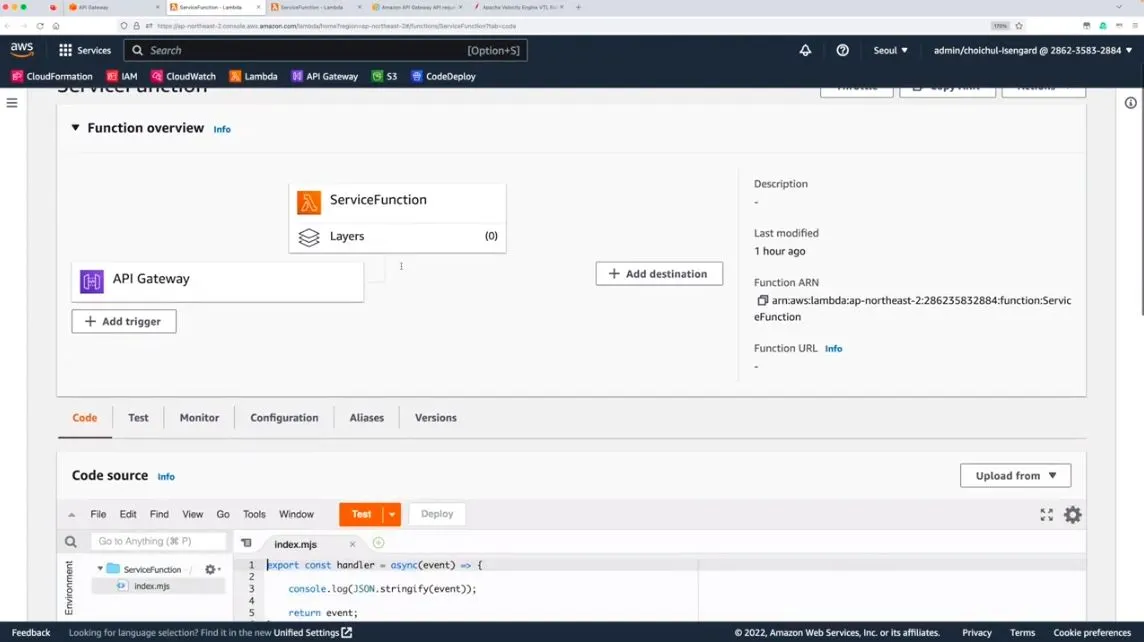
Task: Click the tab list icon beside index.mjs
Action: 247,543
